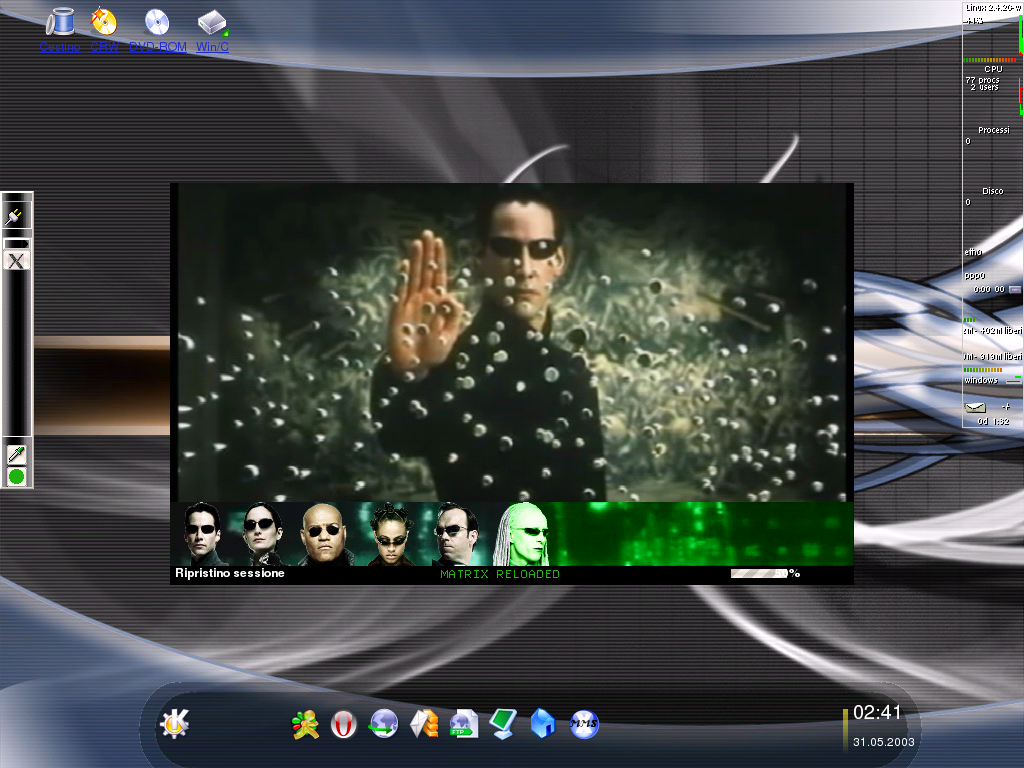Click the splash progress bar beside the percentage
Screen dimensions: 1024x768
(759, 573)
